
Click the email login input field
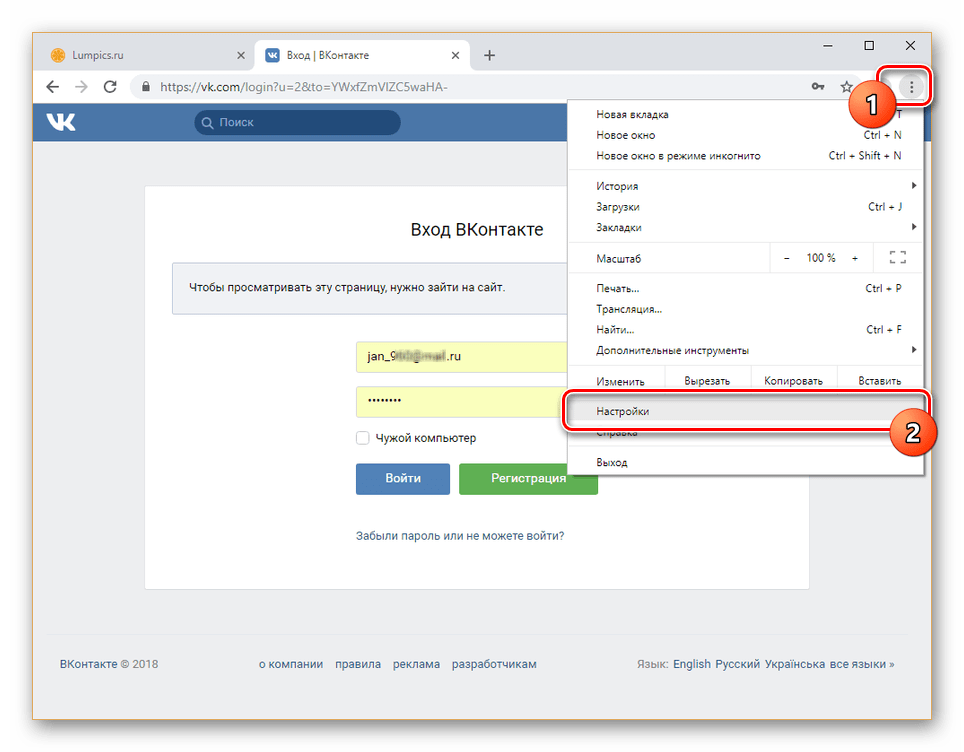tap(462, 357)
